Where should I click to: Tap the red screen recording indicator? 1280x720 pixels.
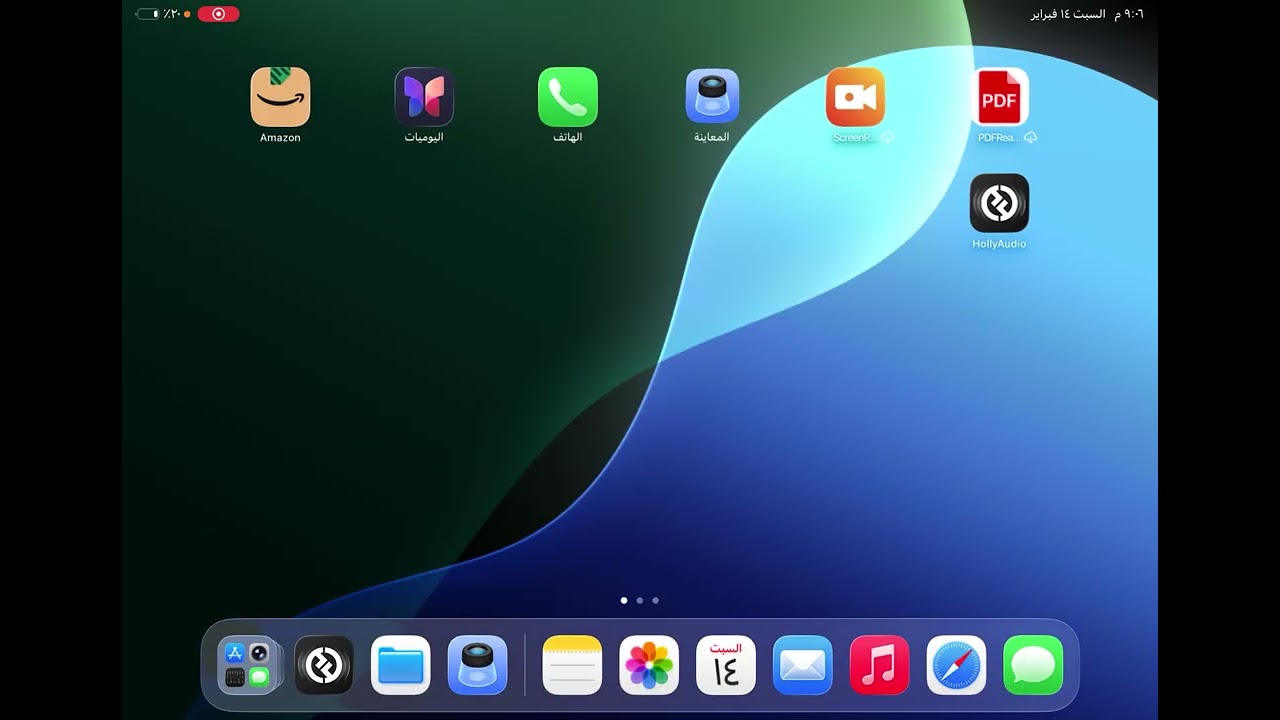[218, 14]
